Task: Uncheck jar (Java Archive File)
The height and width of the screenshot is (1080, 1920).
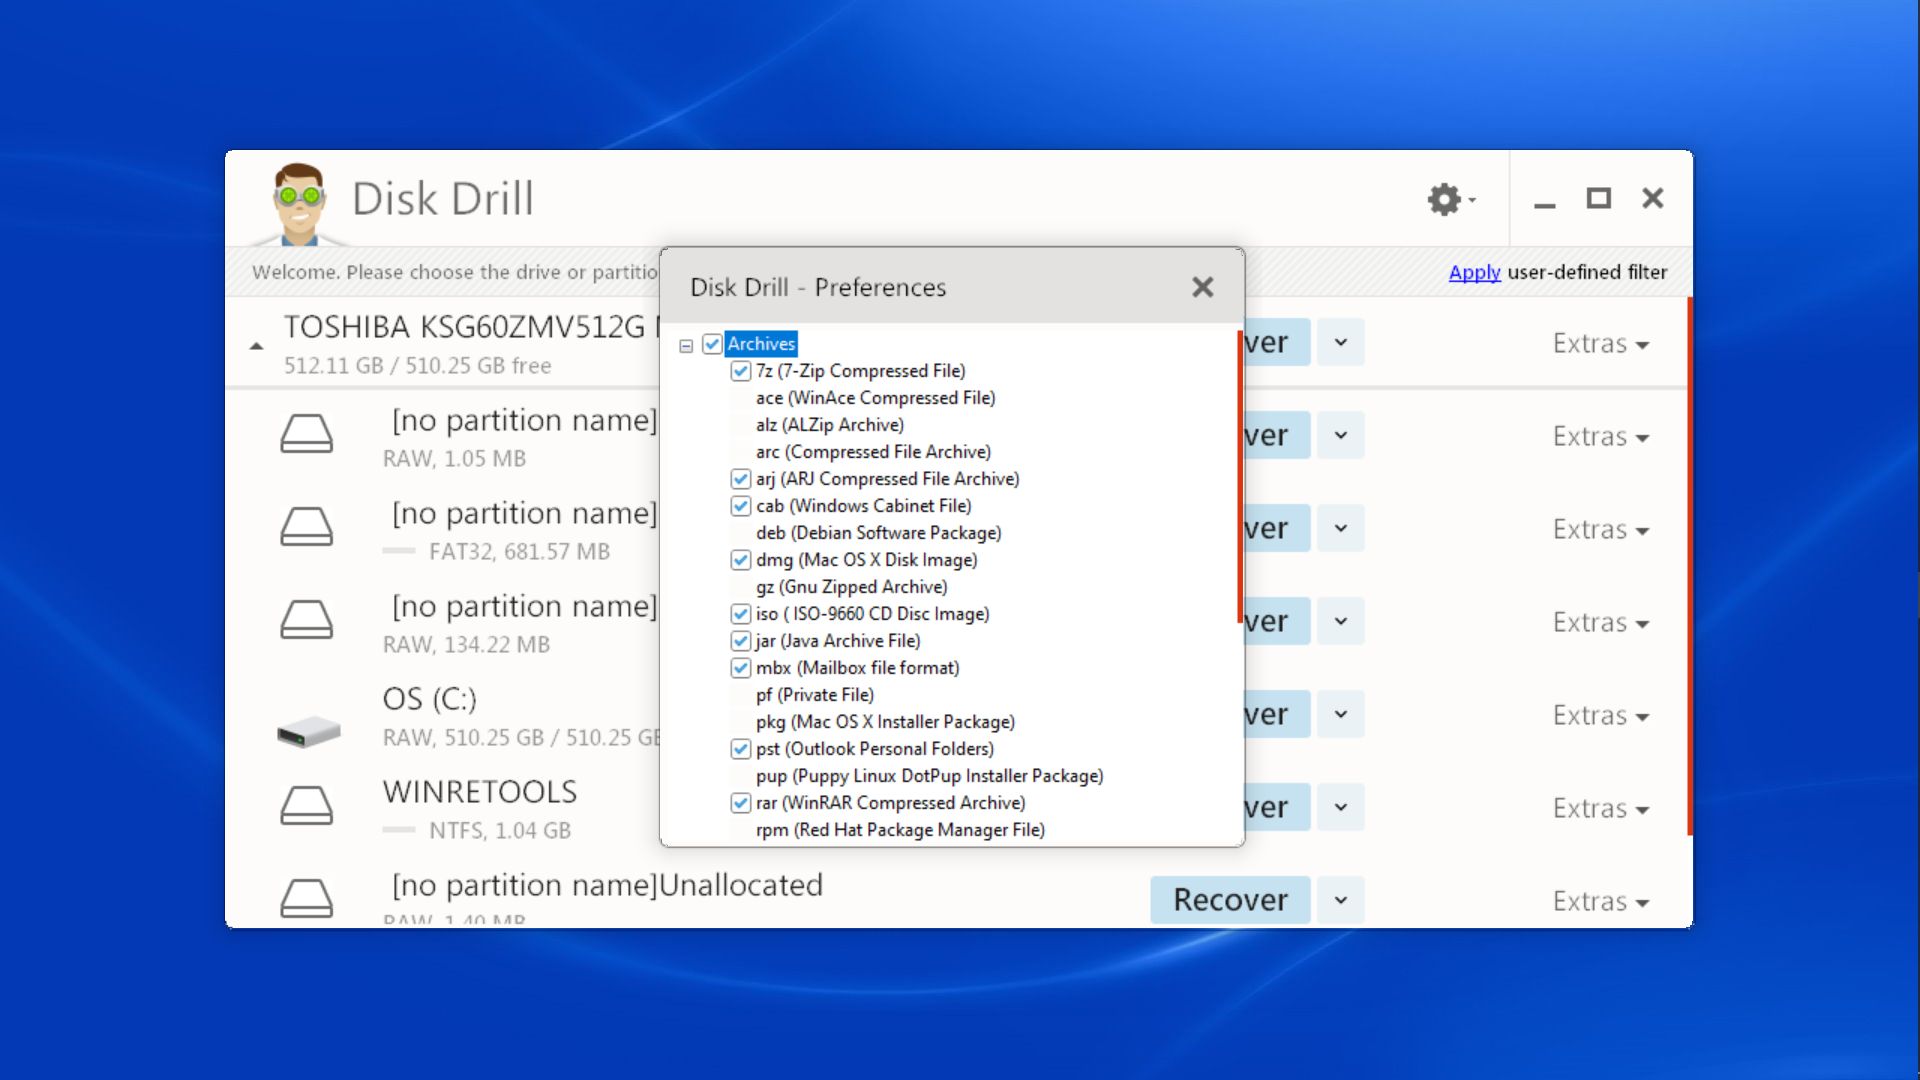Action: (740, 641)
